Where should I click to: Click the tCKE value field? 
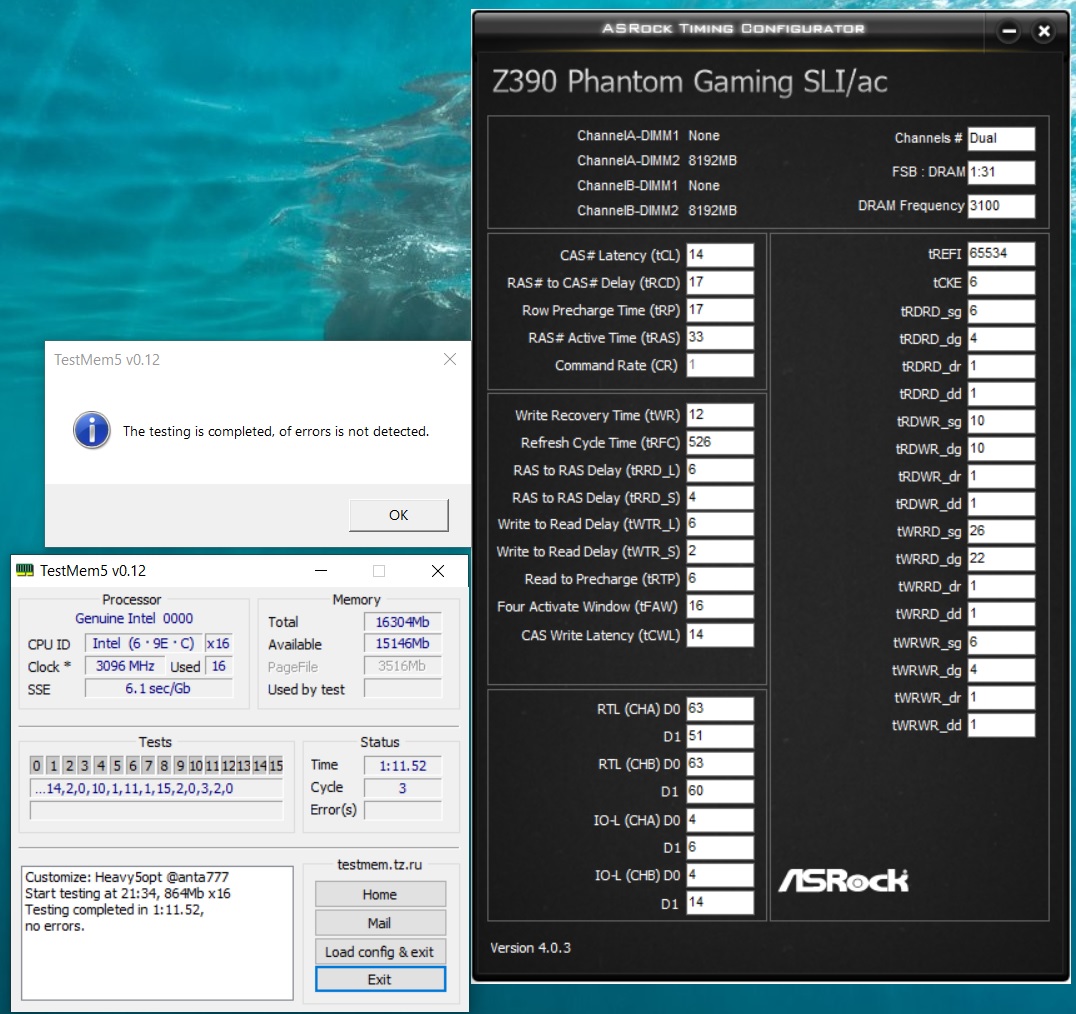coord(1001,282)
